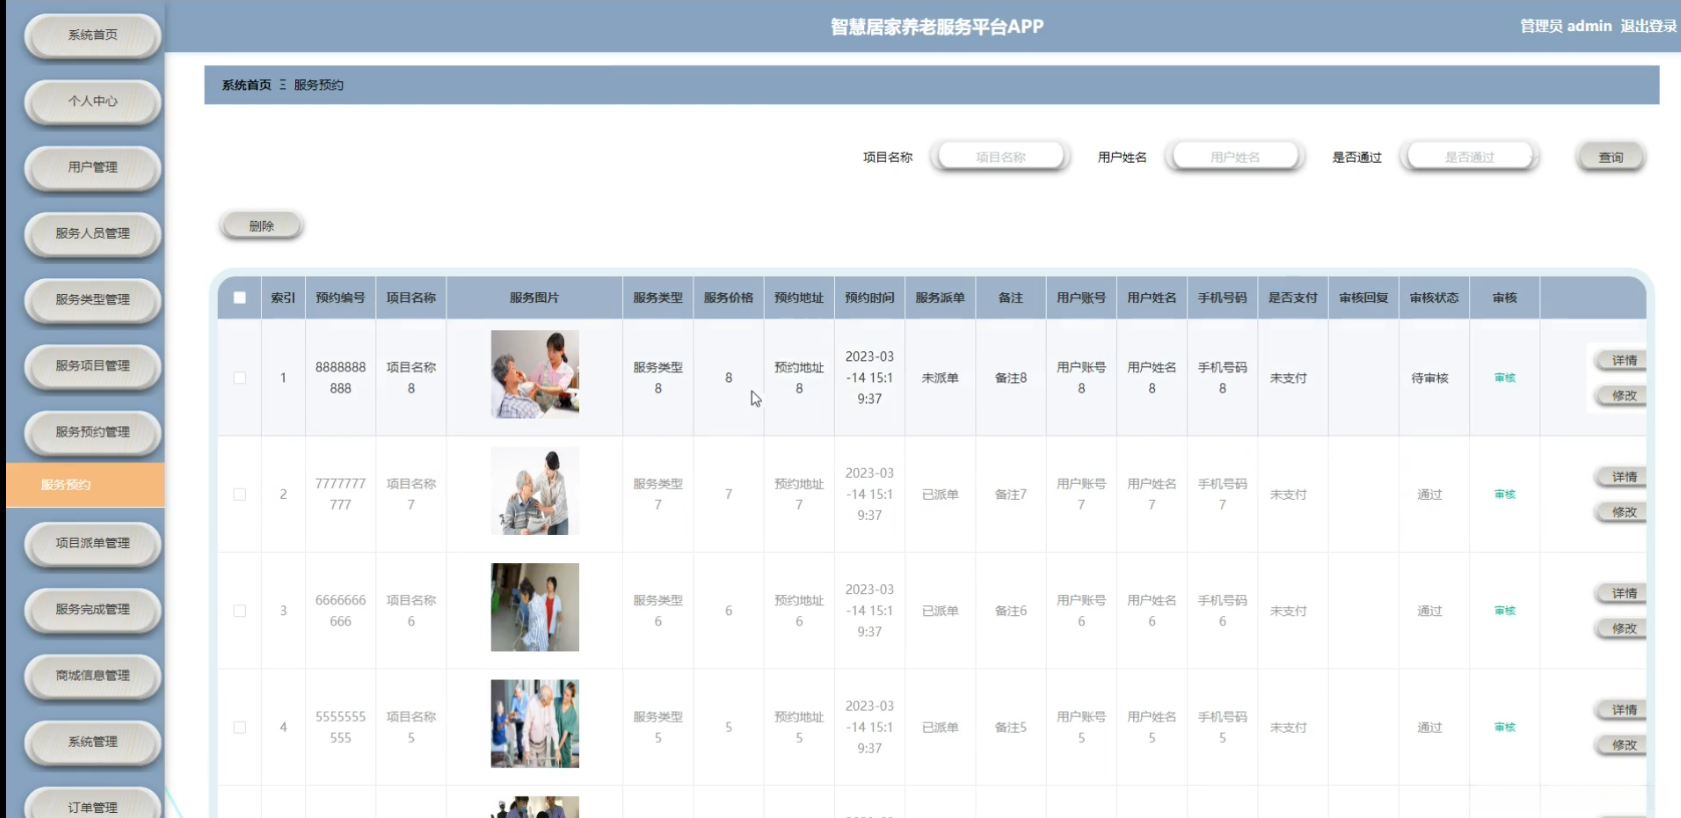Focus the 是否通过 search input
The width and height of the screenshot is (1681, 818).
[x=1469, y=157]
